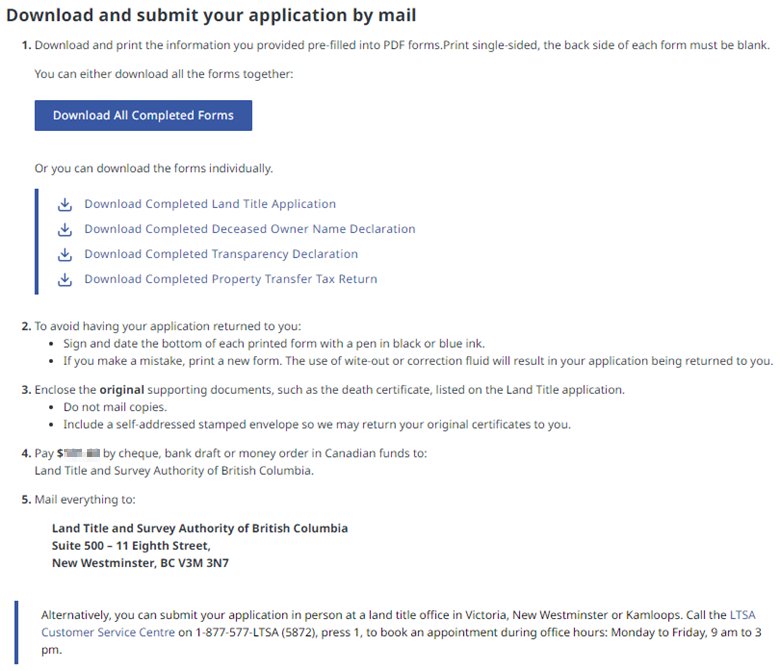This screenshot has height=671, width=780.
Task: Click the New Westminster, BC V3M 3N7 line
Action: [x=140, y=563]
